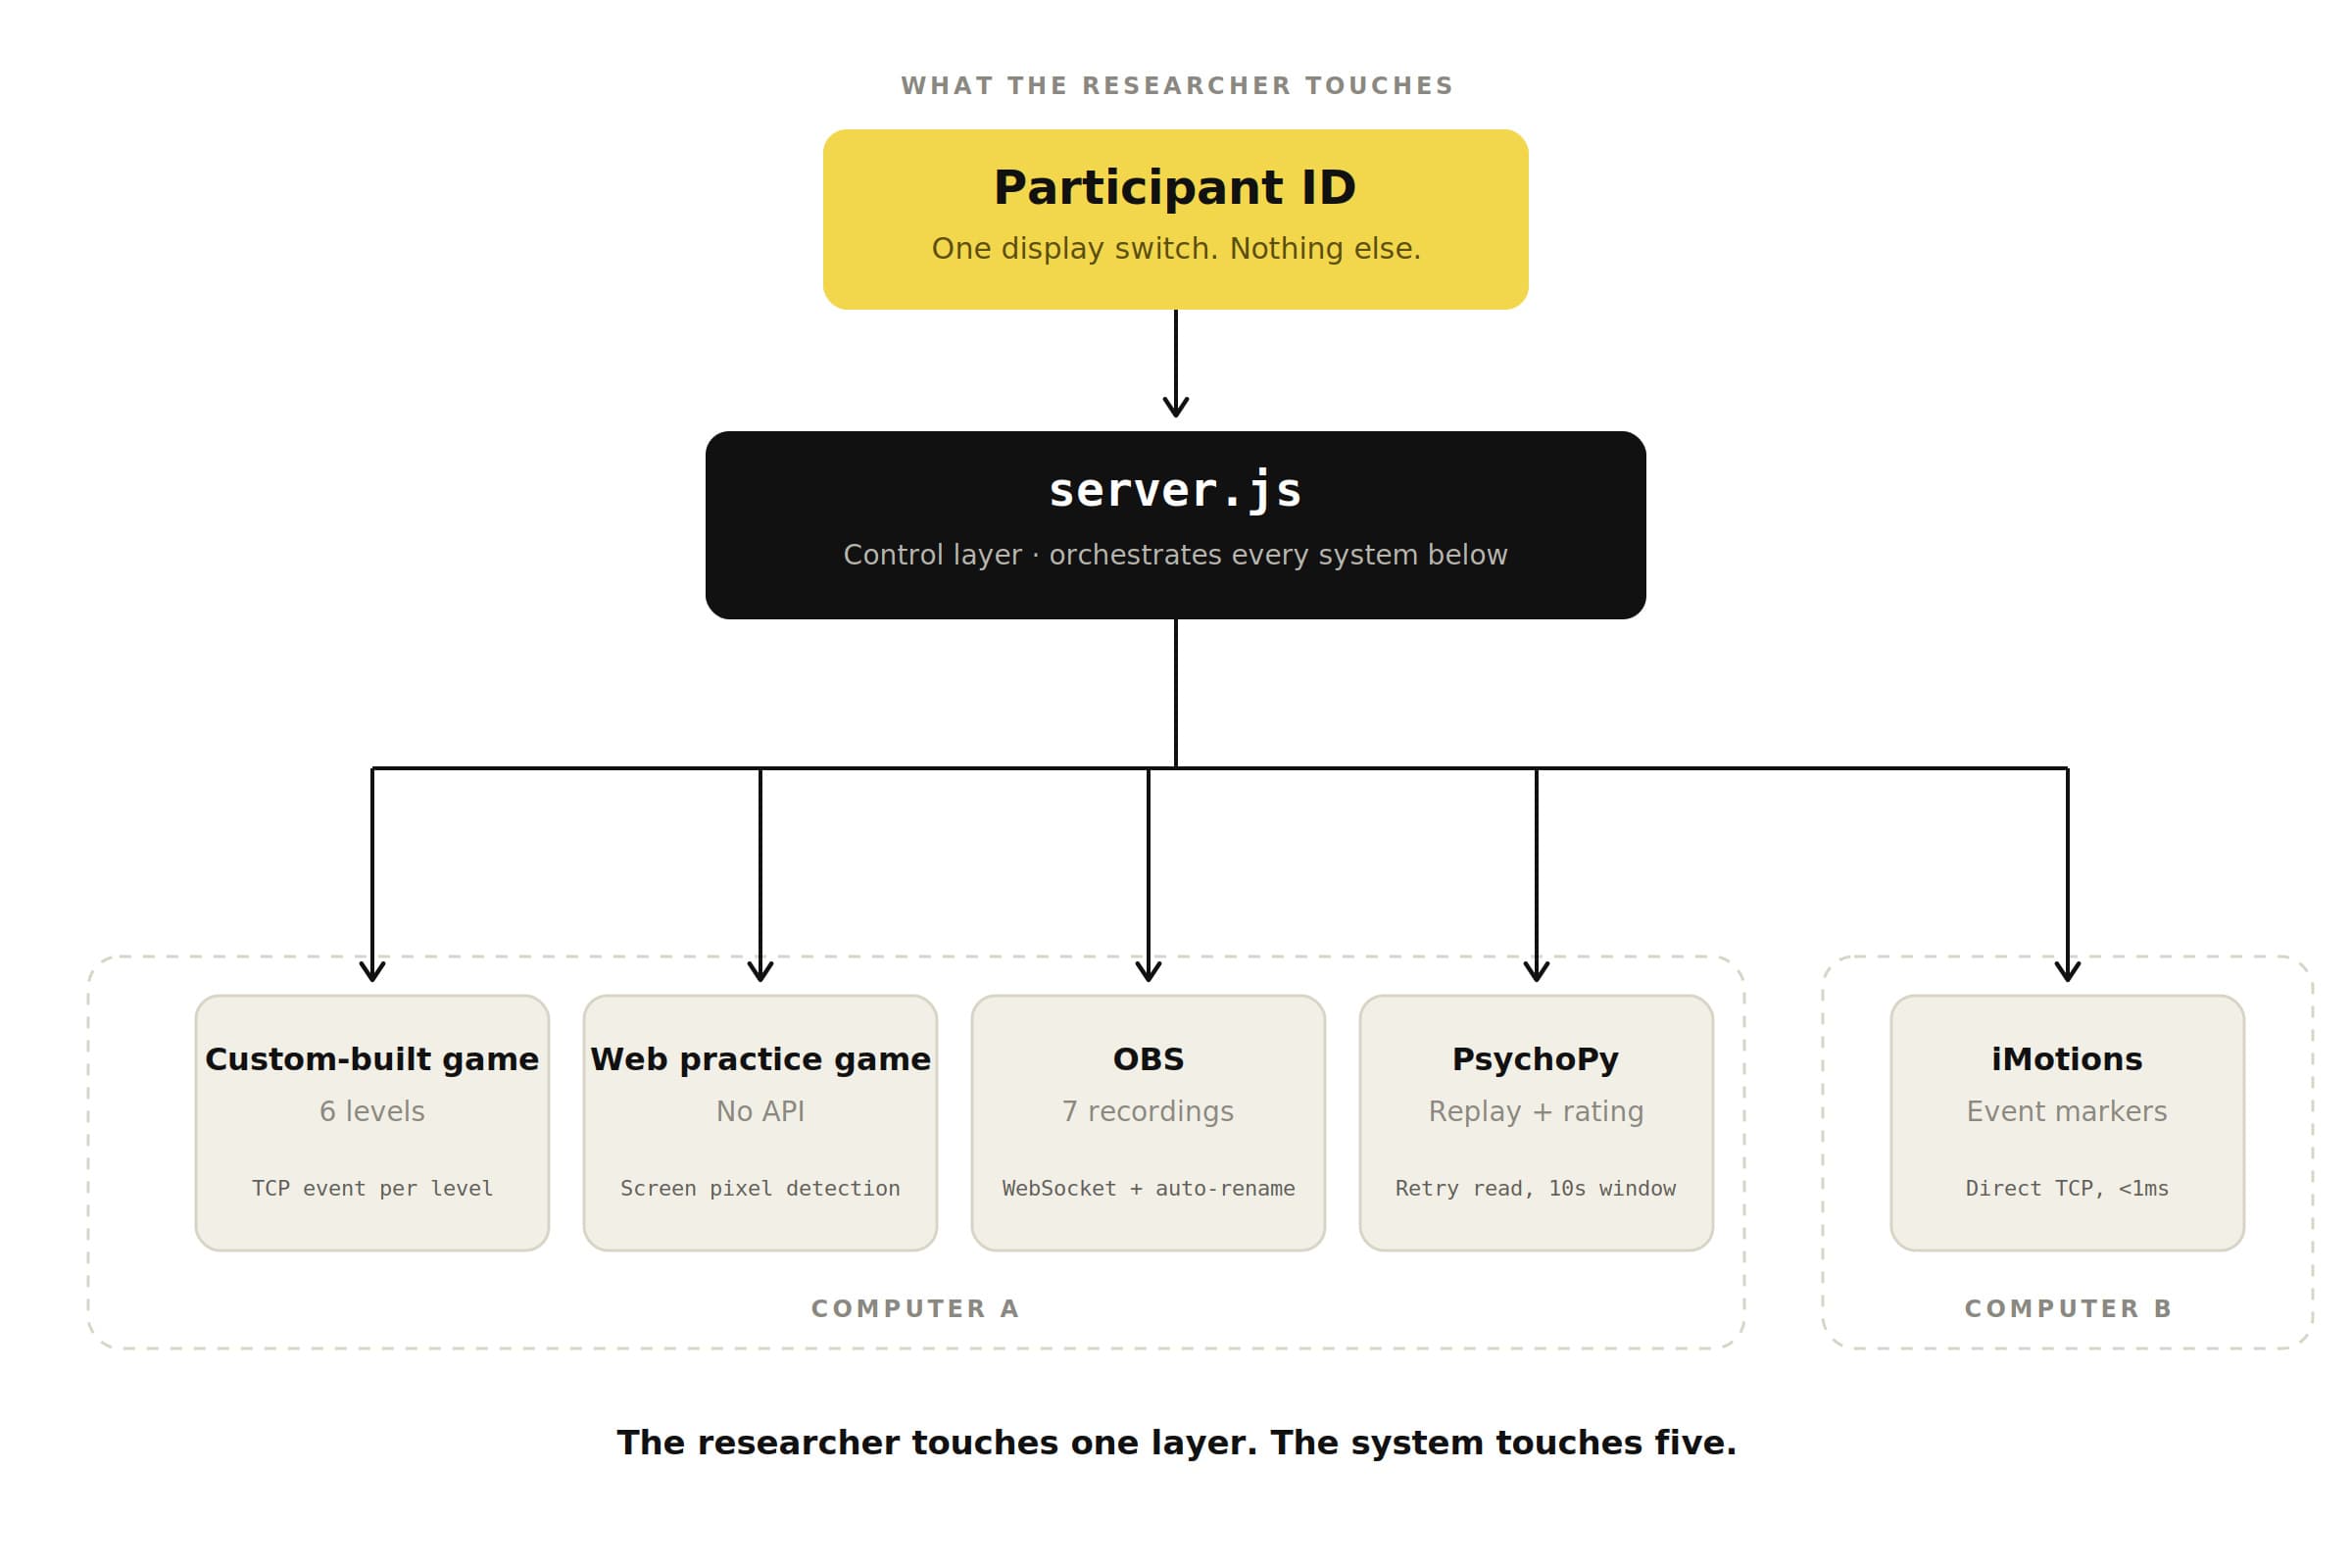
Task: Click the 'WHAT THE RESEARCHER TOUCHES' heading
Action: 1176,86
